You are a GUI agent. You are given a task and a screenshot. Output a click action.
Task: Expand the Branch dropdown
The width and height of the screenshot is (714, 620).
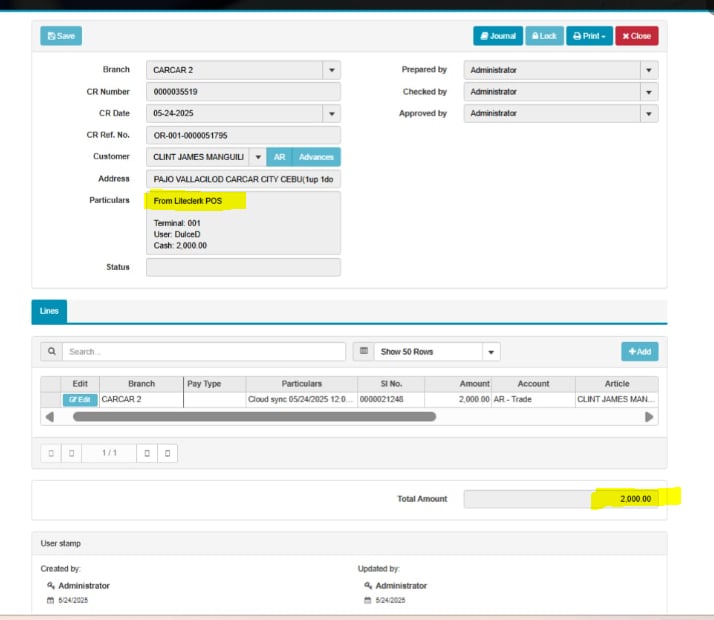pyautogui.click(x=331, y=70)
